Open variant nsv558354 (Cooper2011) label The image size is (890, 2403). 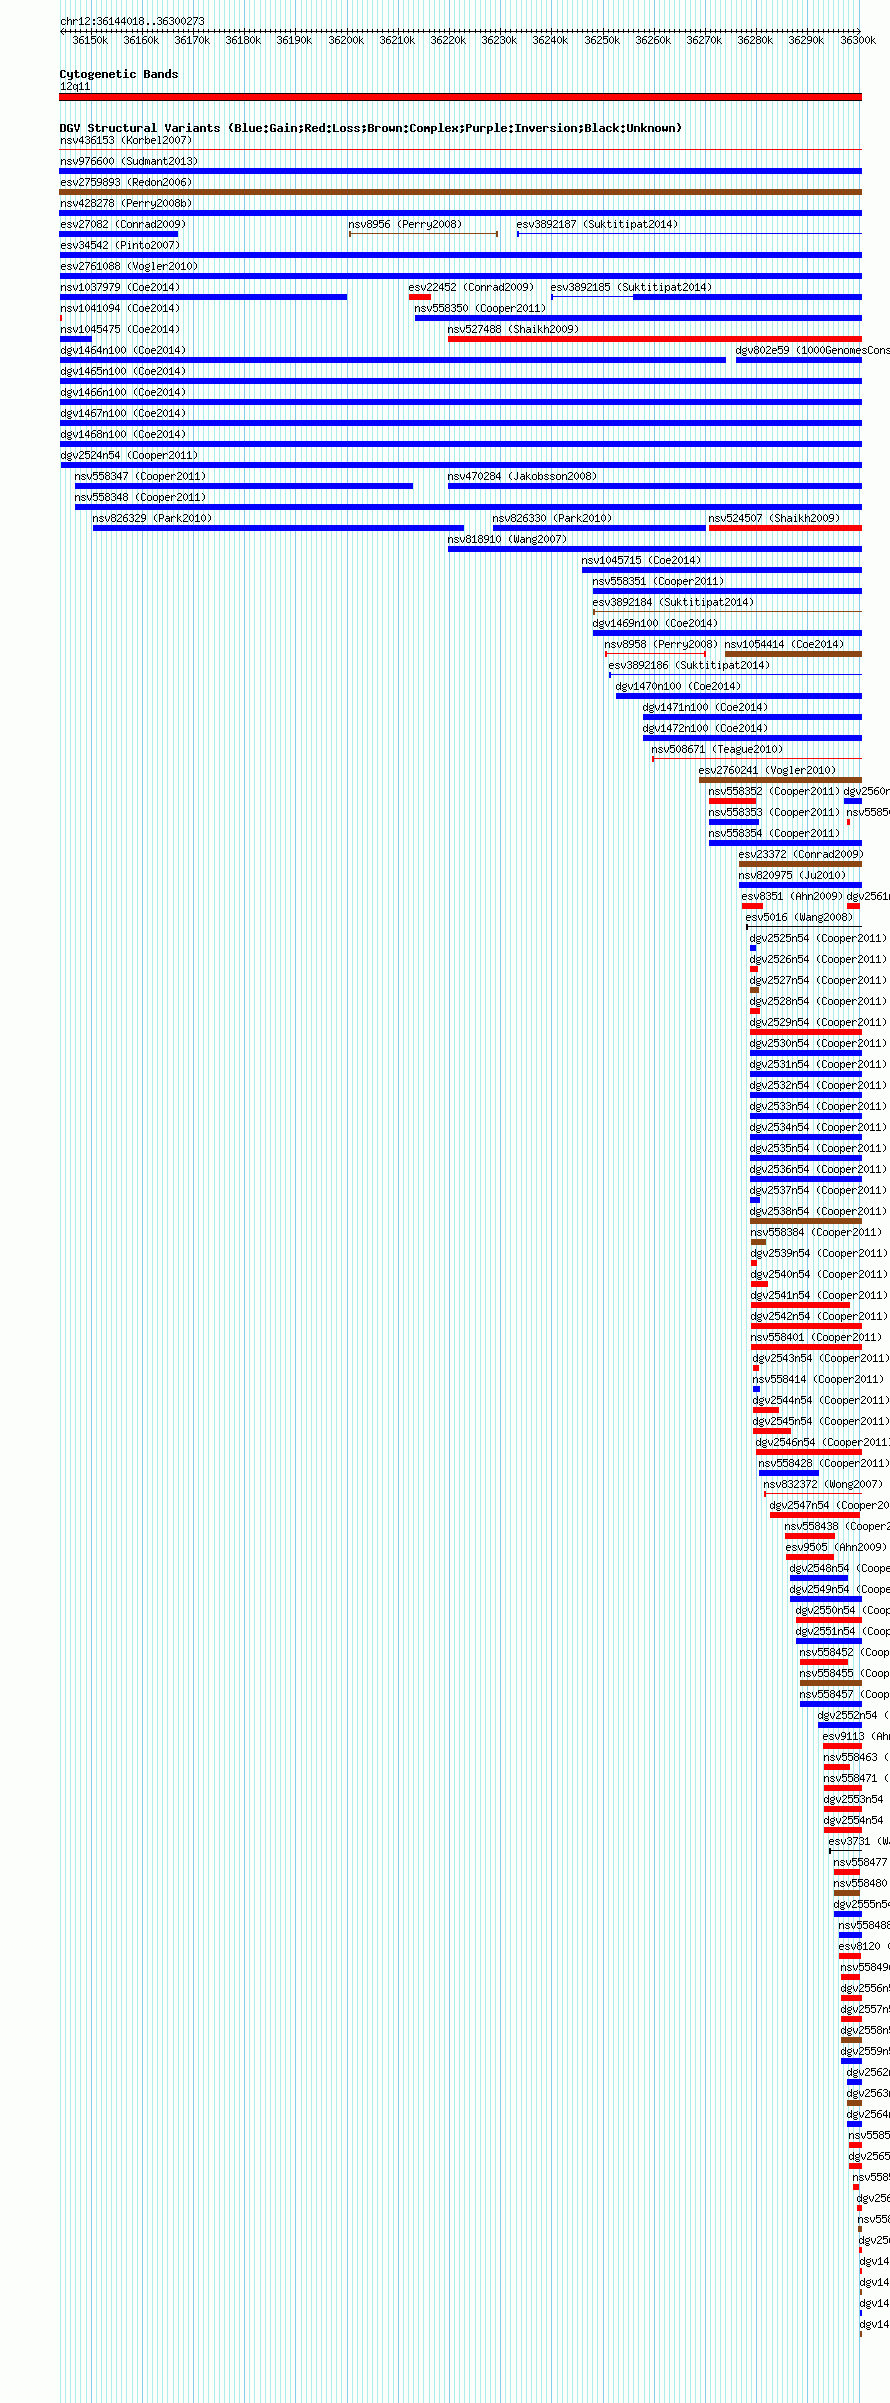[774, 833]
